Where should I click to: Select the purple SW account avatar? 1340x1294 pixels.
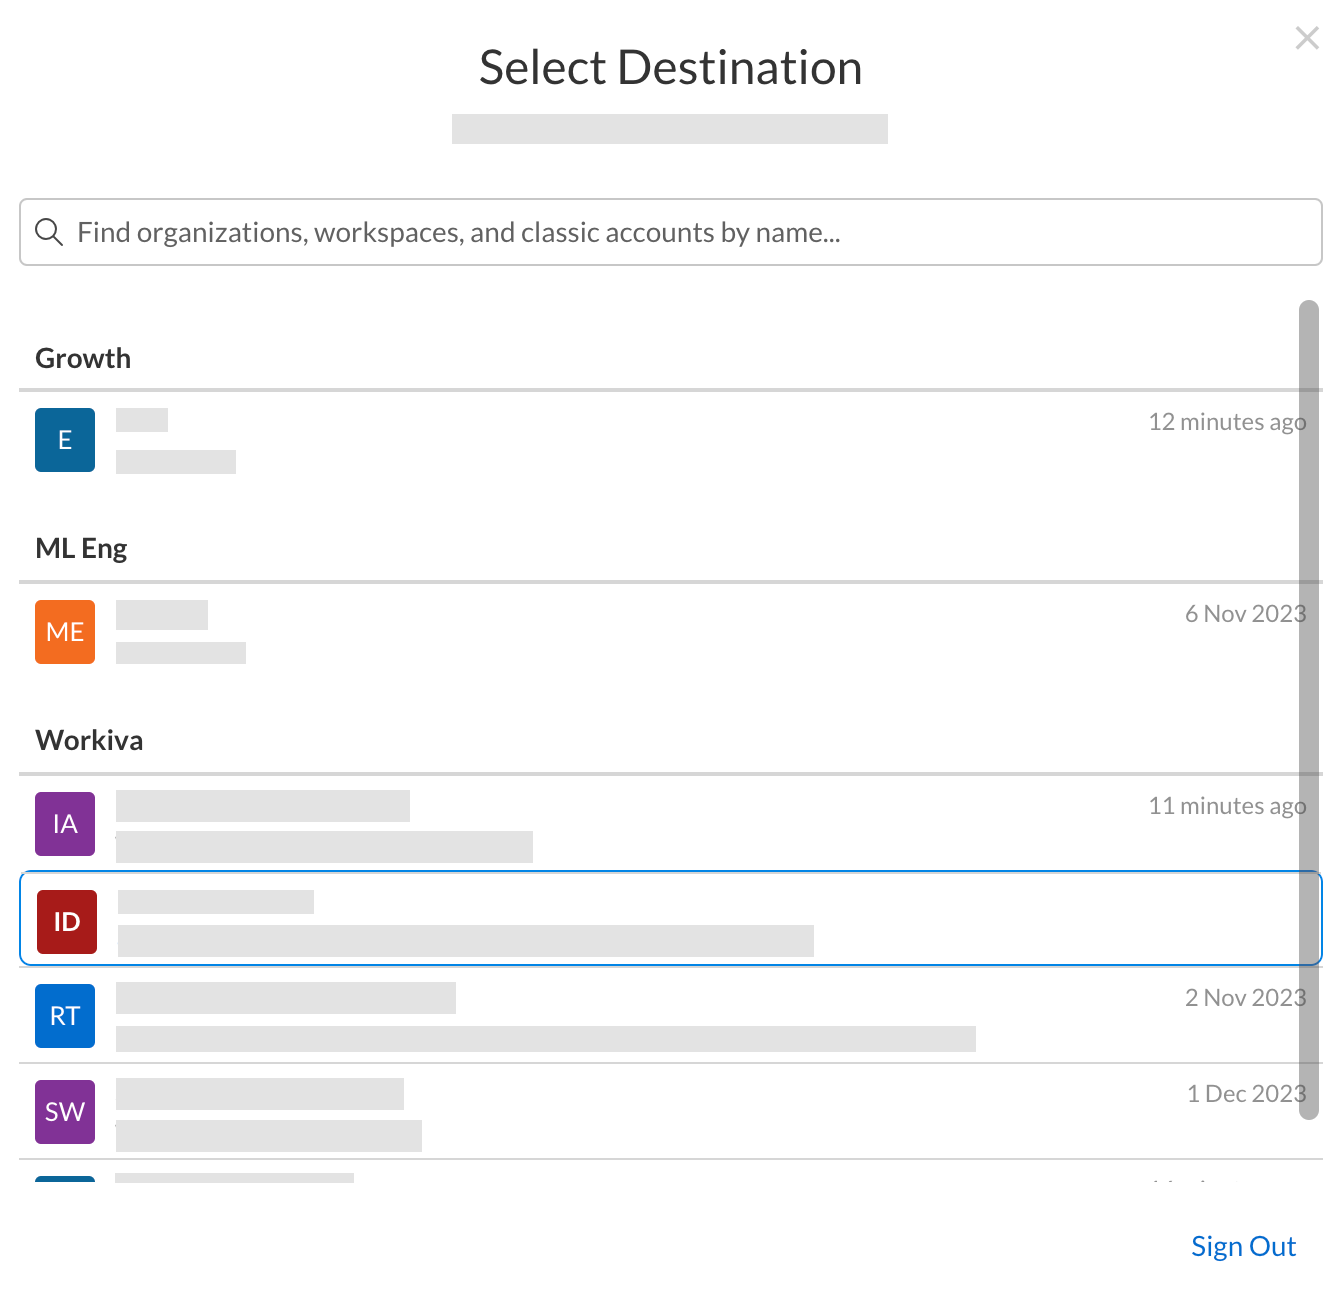(x=65, y=1112)
